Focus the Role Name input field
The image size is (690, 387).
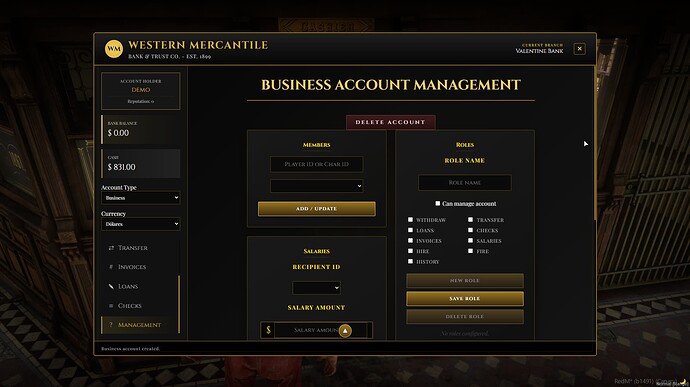click(x=465, y=182)
